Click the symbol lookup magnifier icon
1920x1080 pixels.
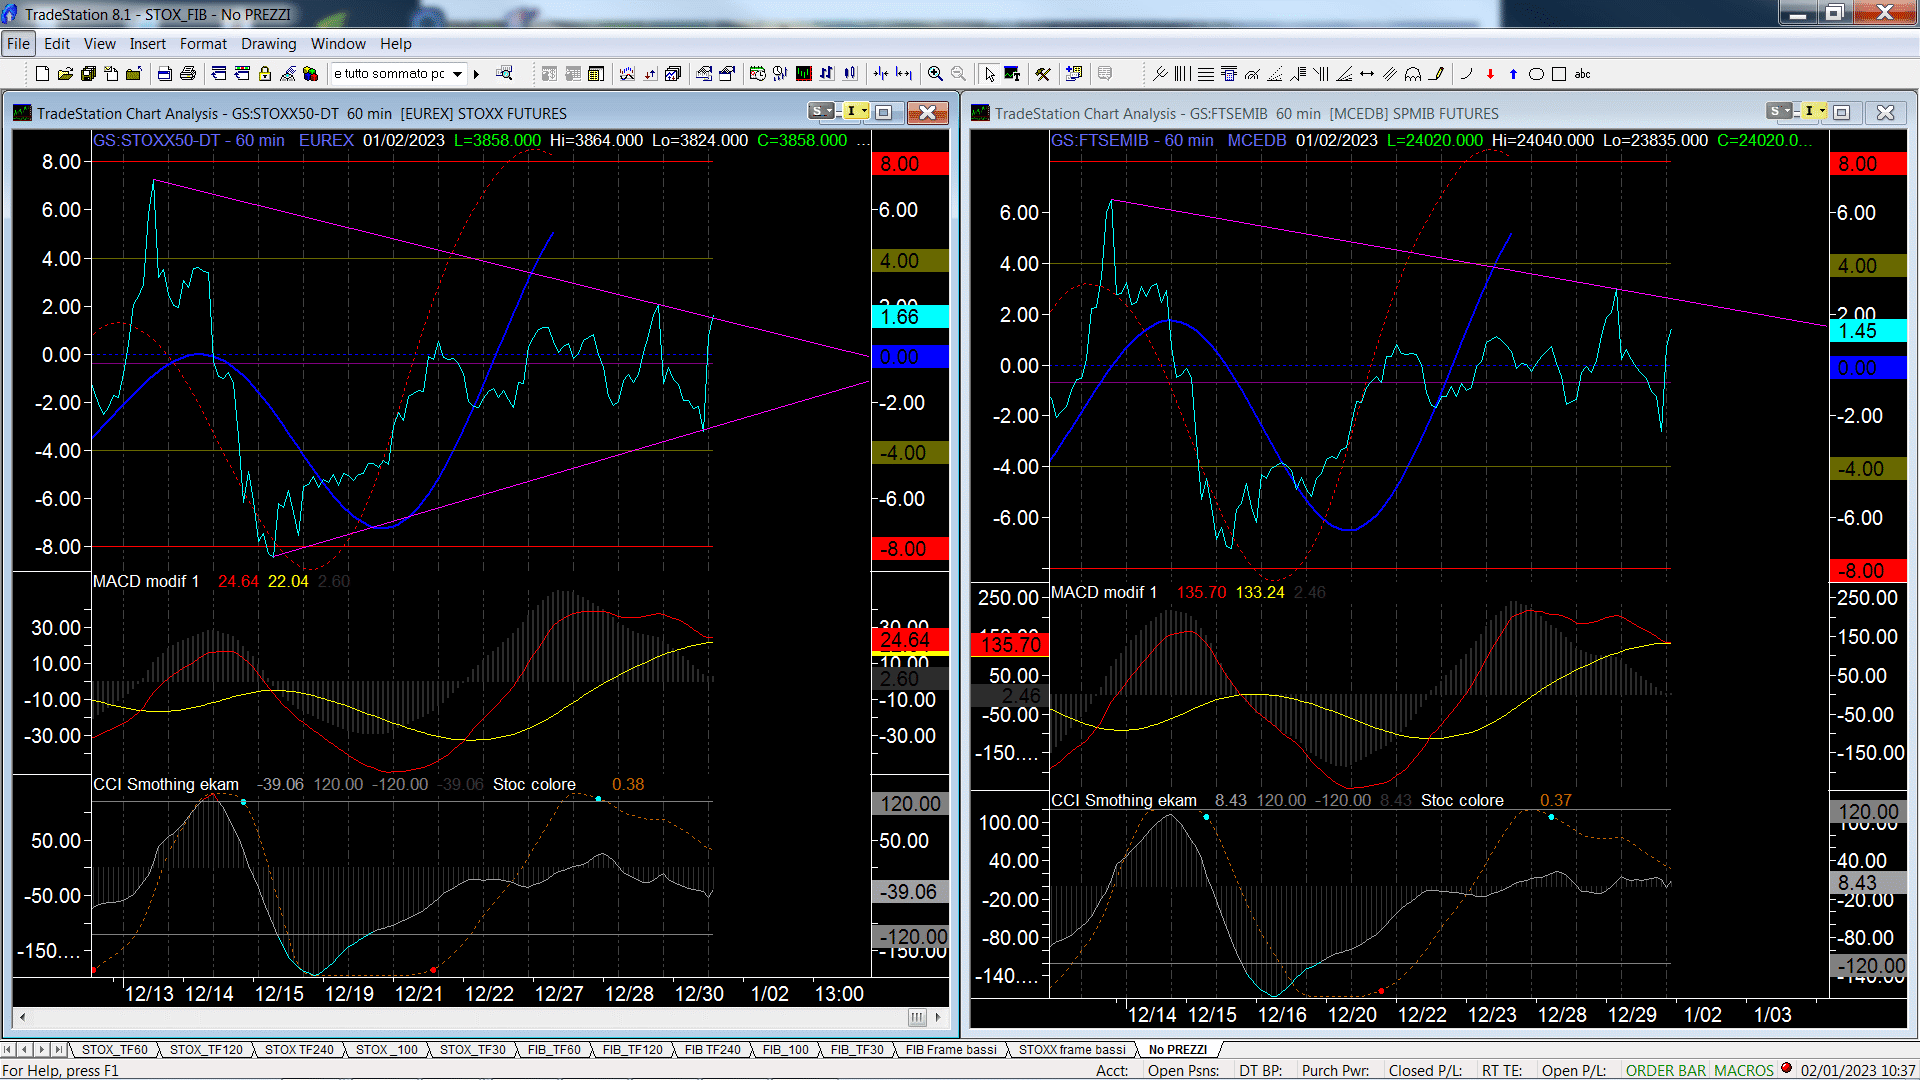point(504,73)
